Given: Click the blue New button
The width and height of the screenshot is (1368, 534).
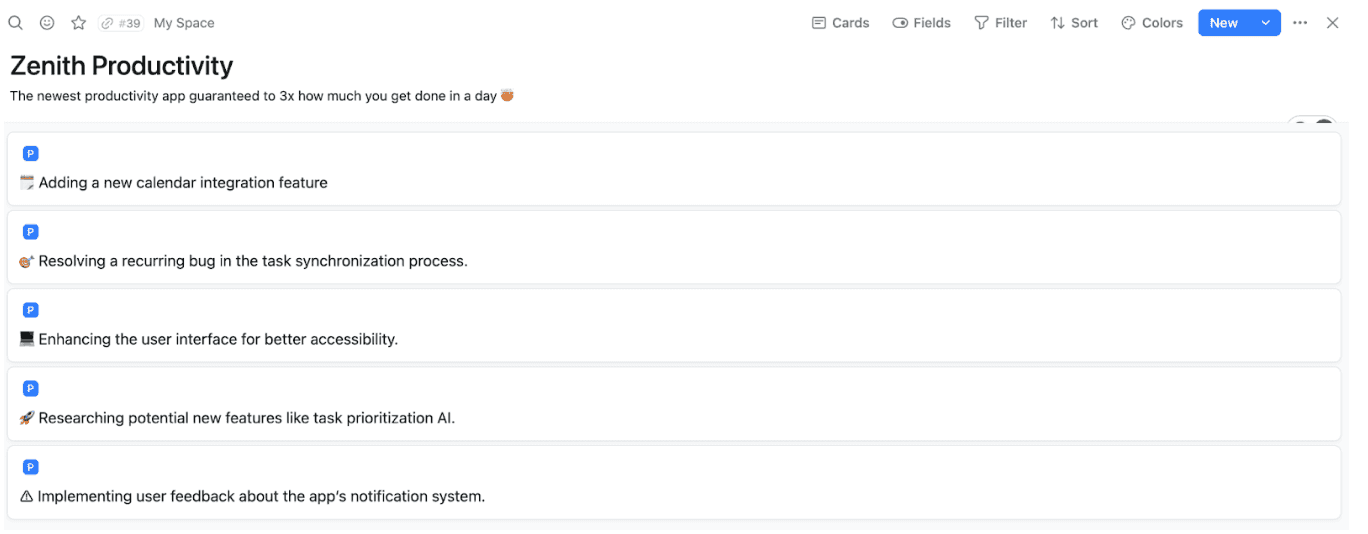Looking at the screenshot, I should pos(1223,23).
